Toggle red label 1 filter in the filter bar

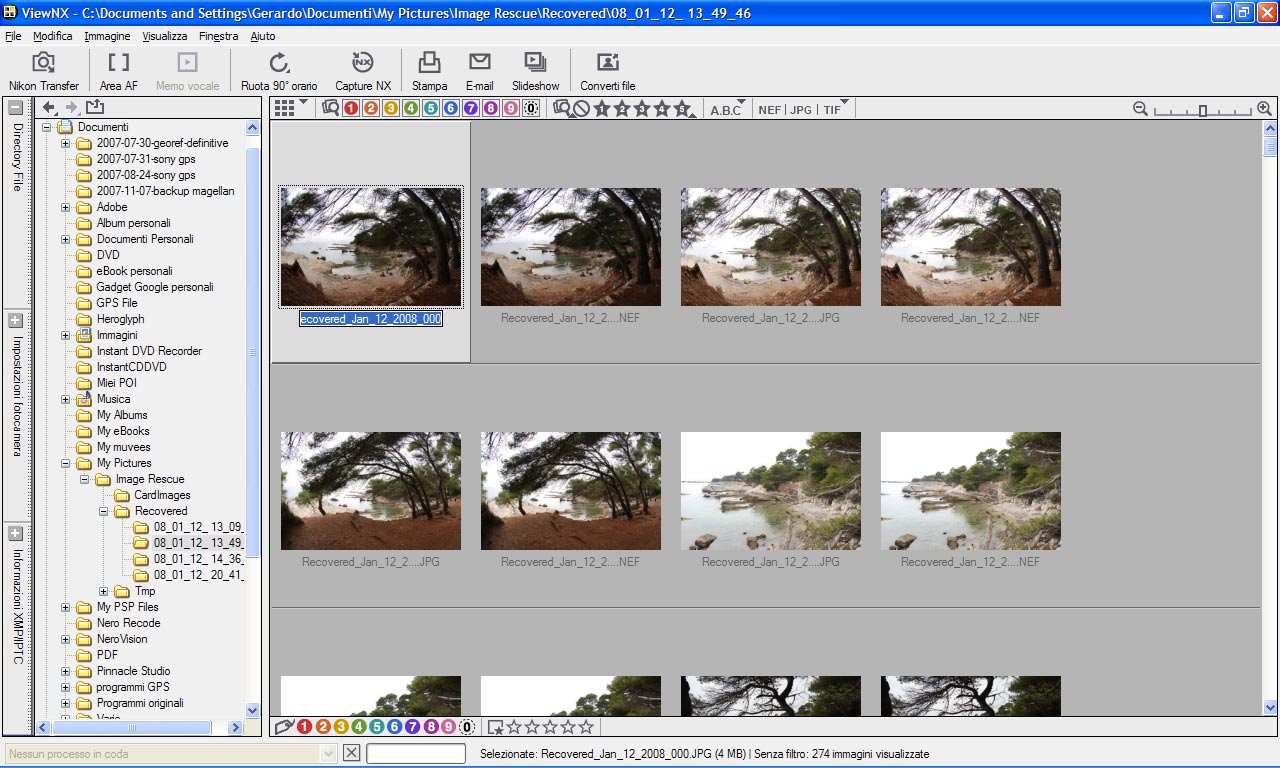pos(351,109)
